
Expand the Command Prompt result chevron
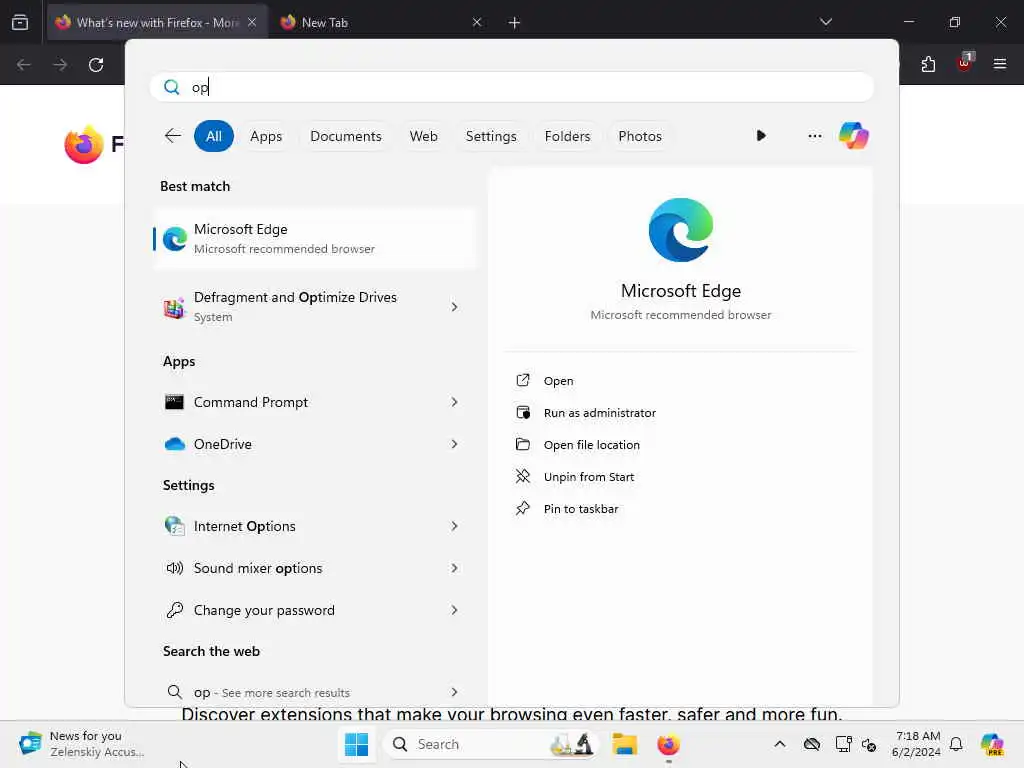pos(455,402)
